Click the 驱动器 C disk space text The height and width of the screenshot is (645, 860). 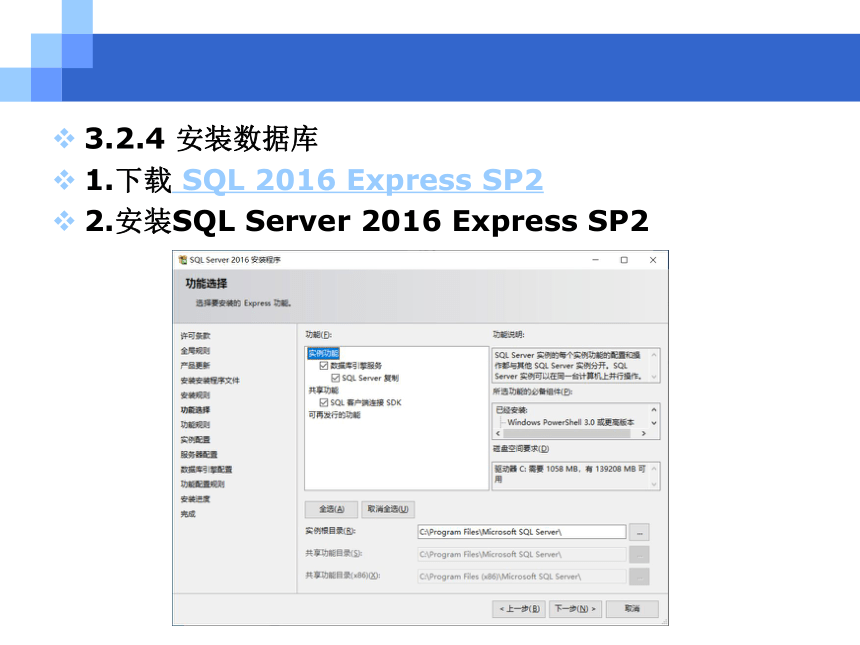(570, 474)
